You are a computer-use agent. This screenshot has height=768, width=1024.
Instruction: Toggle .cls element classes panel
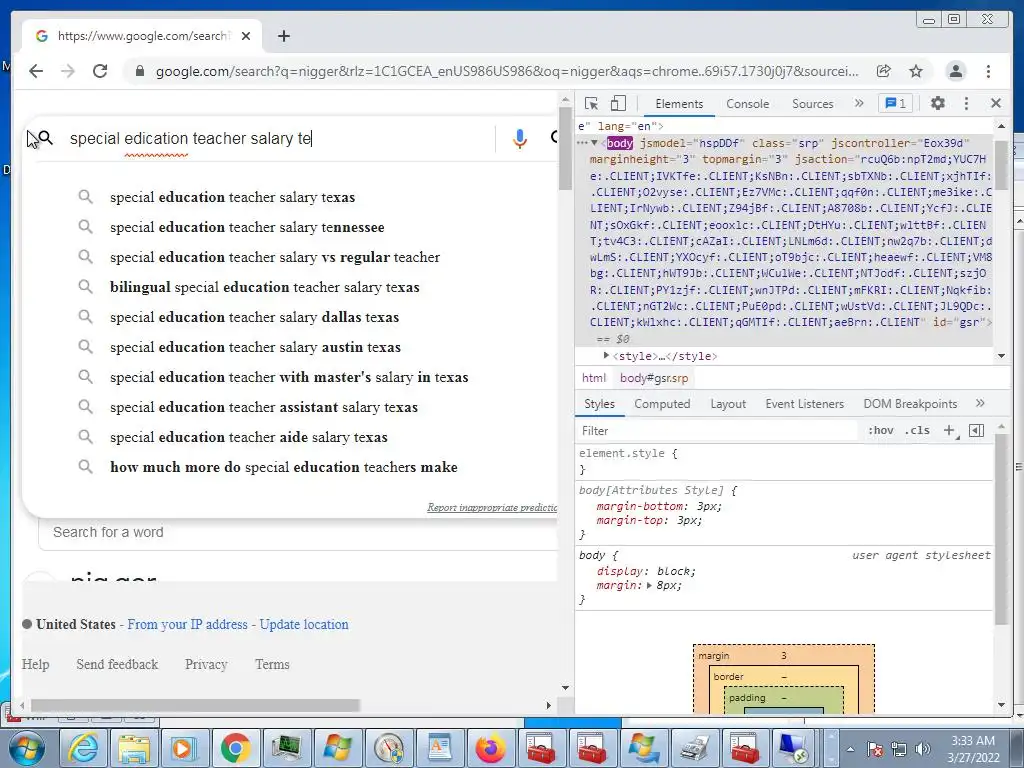click(917, 430)
